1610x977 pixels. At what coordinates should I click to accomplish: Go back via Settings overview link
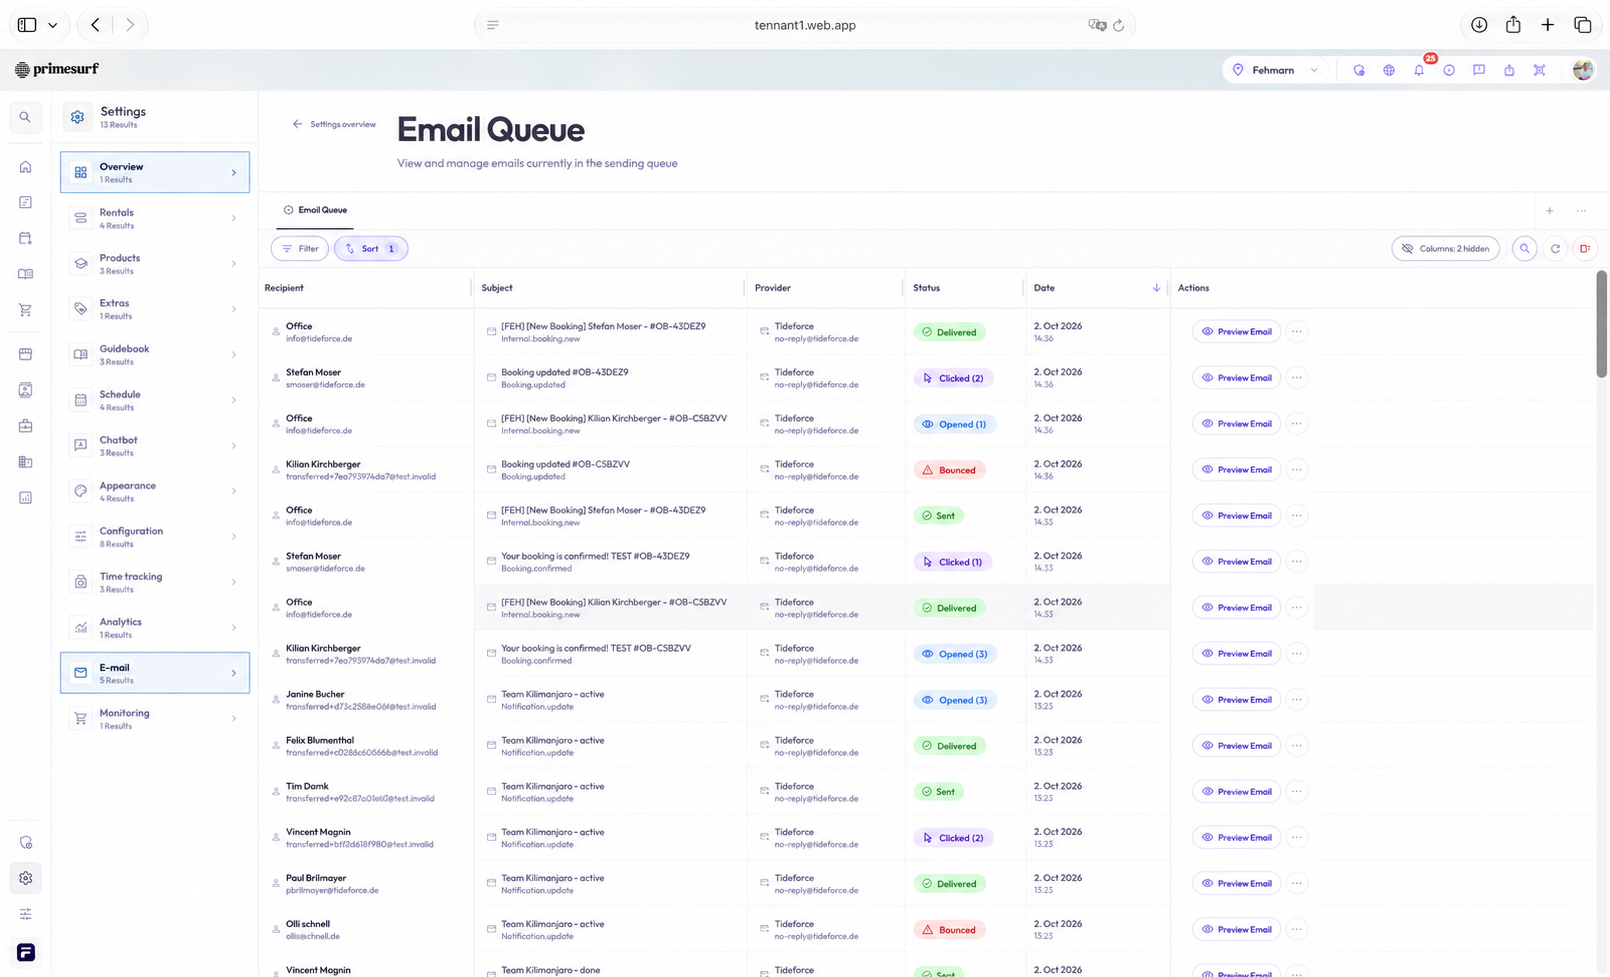point(334,124)
